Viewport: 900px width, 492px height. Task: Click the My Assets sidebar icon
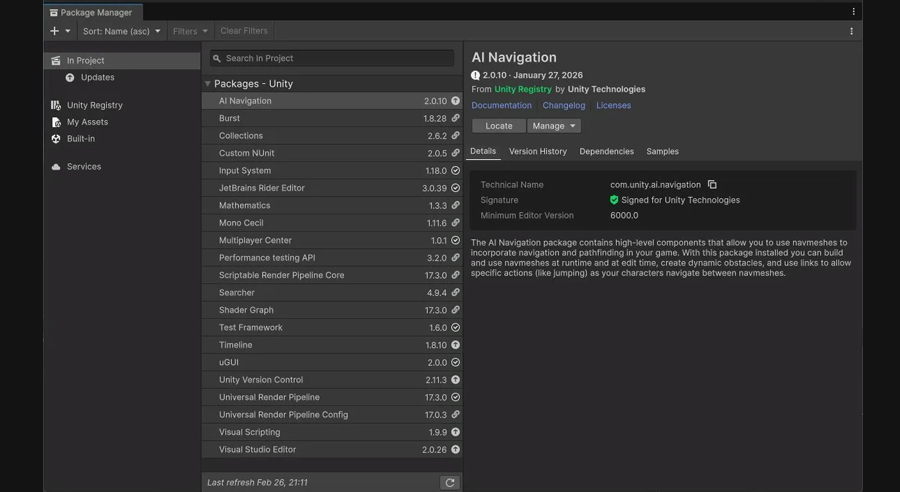point(56,122)
